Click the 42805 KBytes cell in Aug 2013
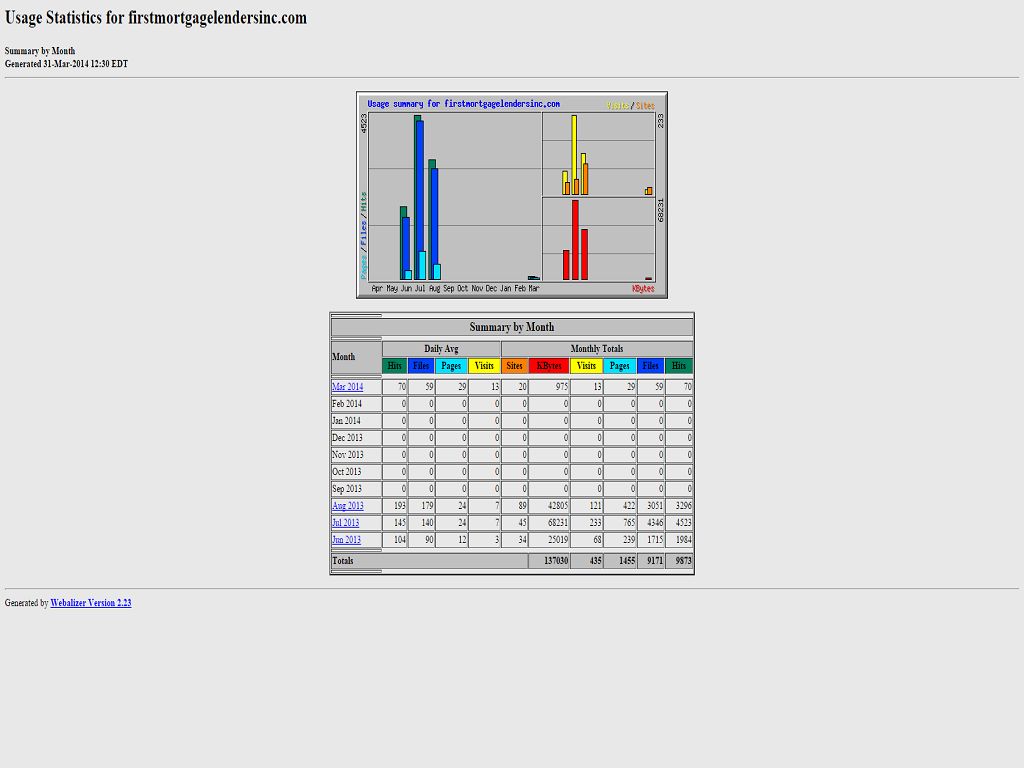Screen dimensions: 1024x768 [x=549, y=505]
